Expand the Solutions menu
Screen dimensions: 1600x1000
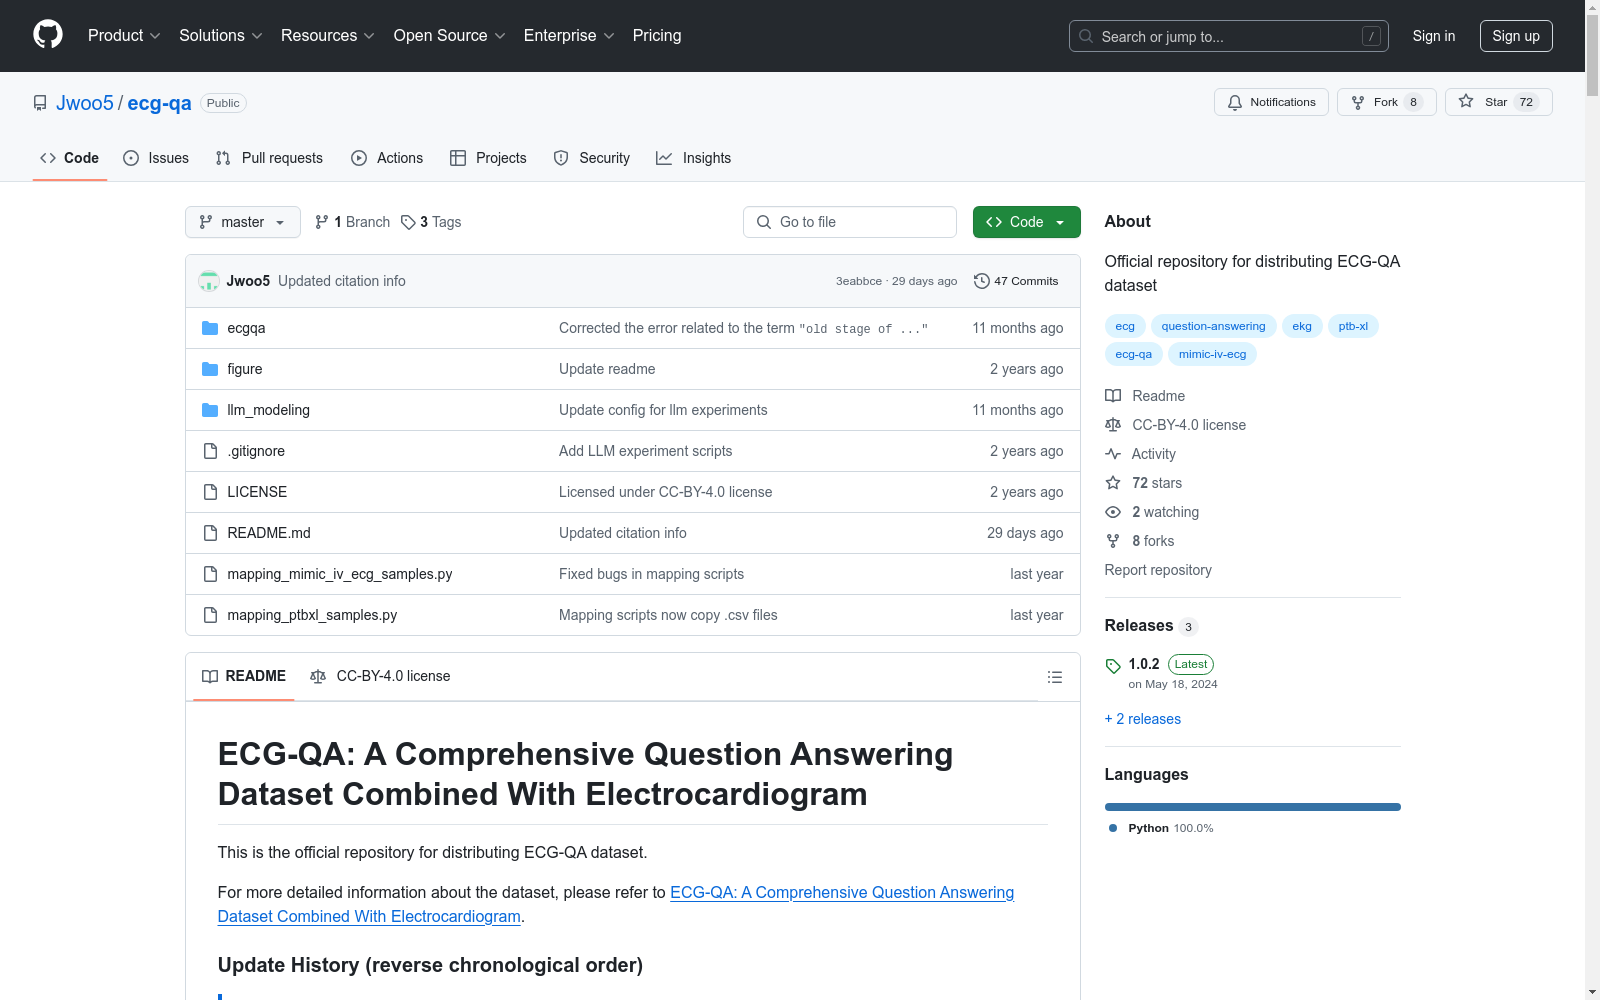221,35
